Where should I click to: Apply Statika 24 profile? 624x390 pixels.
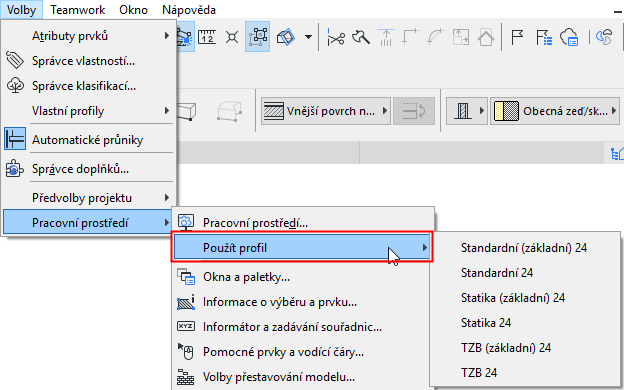(x=524, y=323)
